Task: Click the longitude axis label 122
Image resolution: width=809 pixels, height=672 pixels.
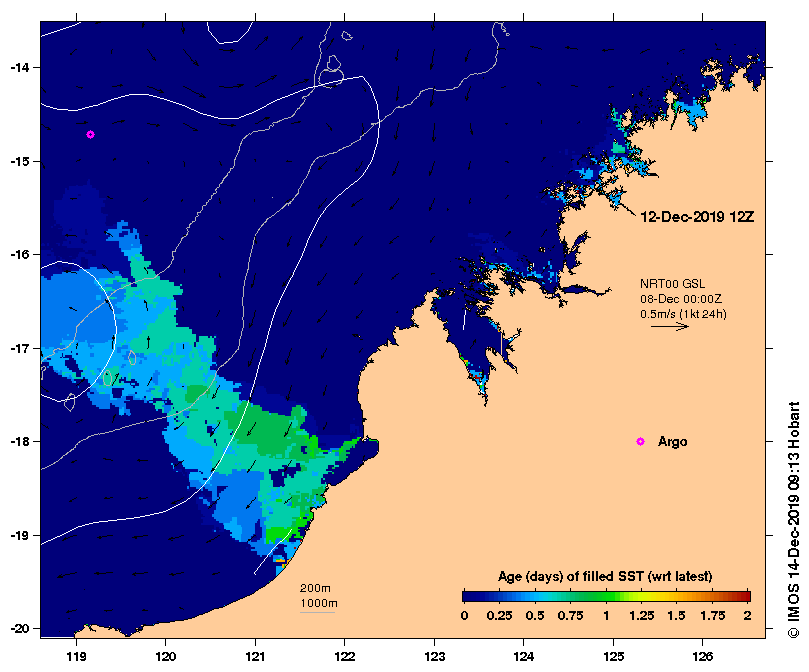Action: pos(345,657)
